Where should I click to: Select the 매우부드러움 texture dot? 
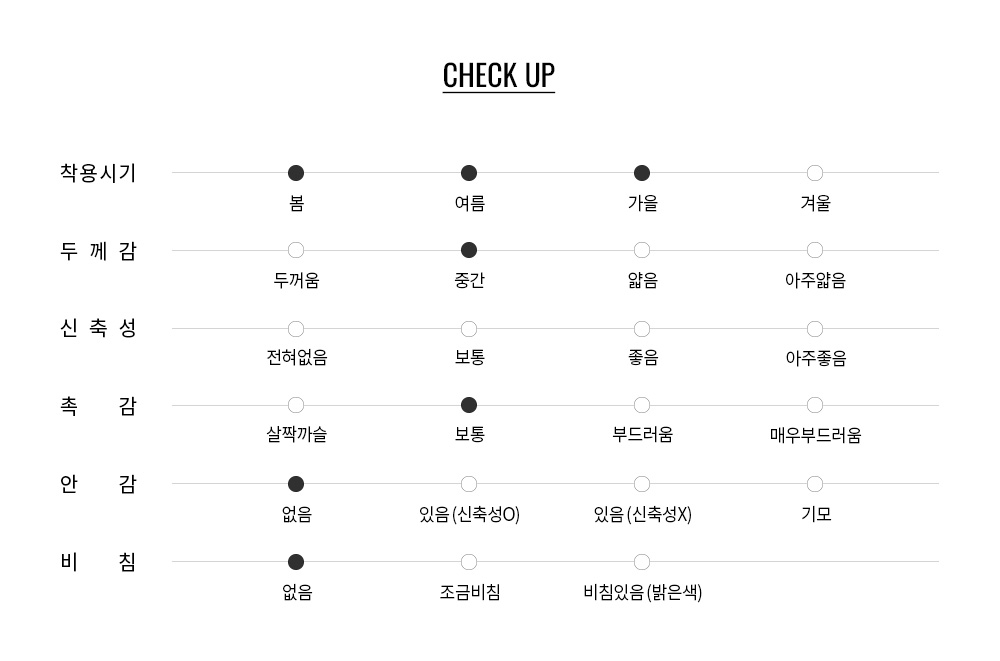pyautogui.click(x=815, y=405)
